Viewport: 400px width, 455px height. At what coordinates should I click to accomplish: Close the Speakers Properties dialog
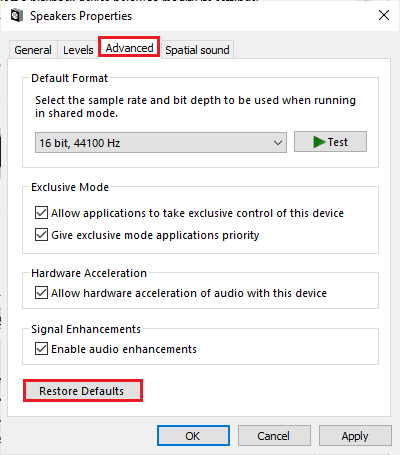tap(384, 15)
